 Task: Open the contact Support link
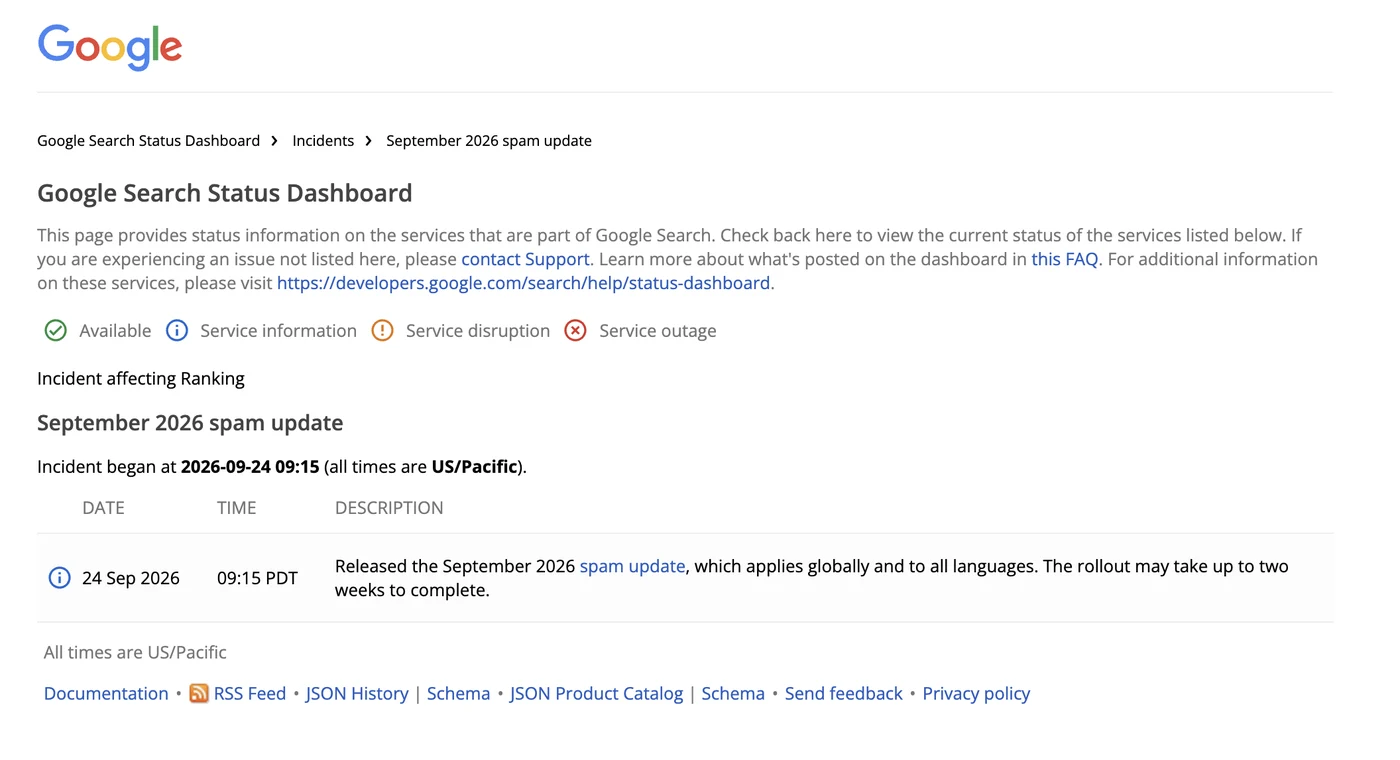(525, 259)
